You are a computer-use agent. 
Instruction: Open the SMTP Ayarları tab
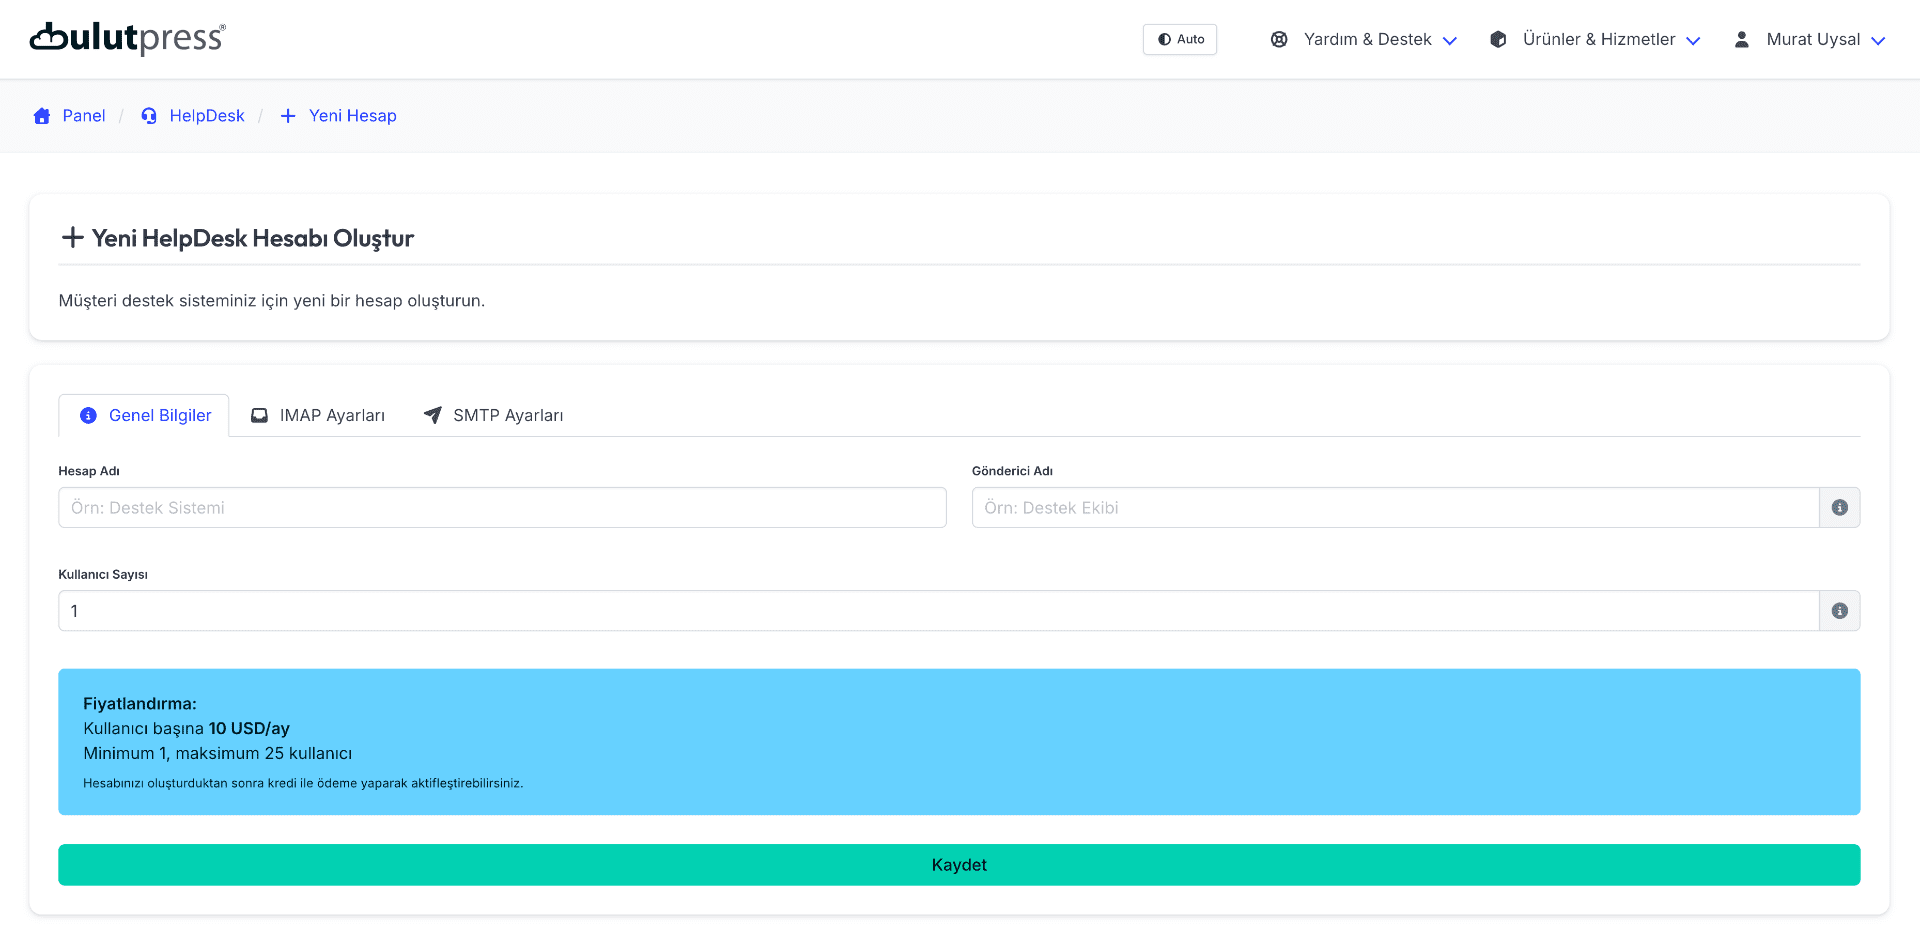pyautogui.click(x=494, y=416)
